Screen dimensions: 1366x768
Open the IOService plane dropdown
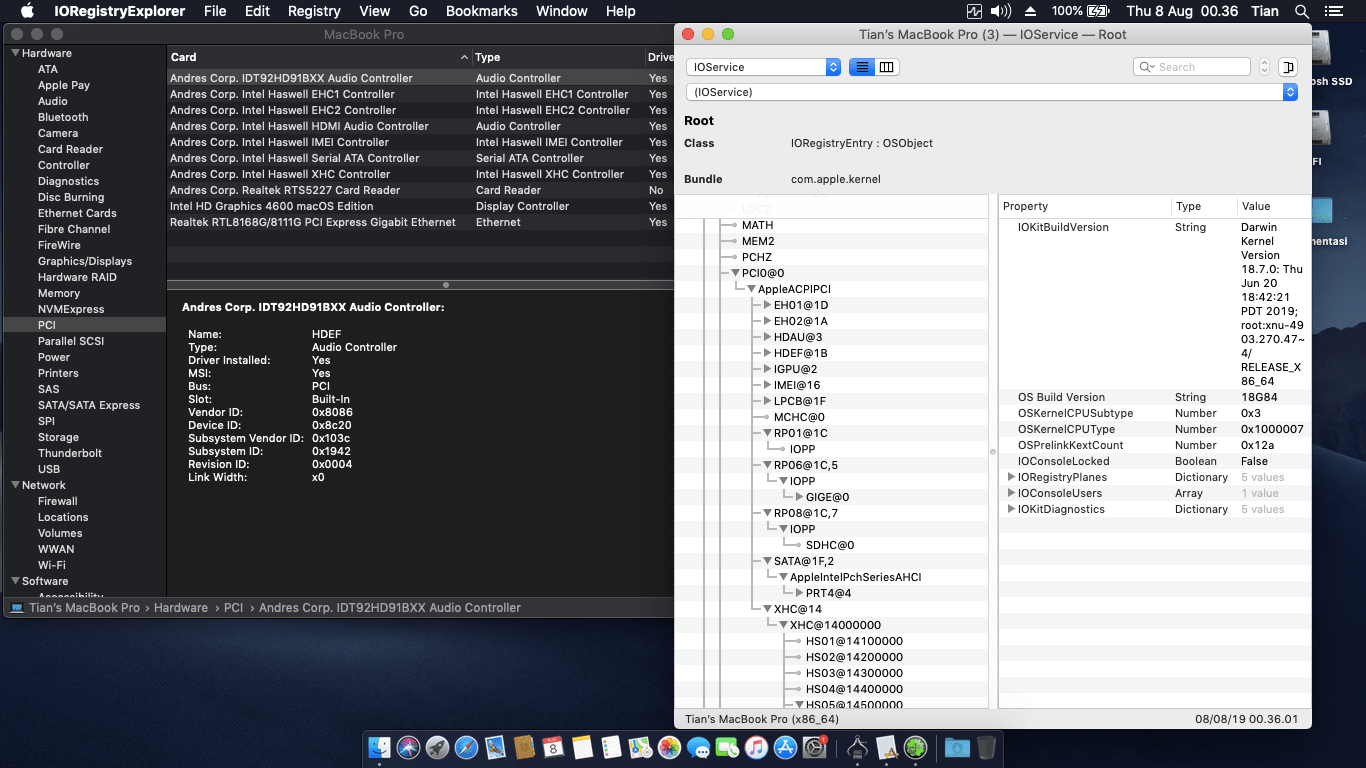point(763,67)
